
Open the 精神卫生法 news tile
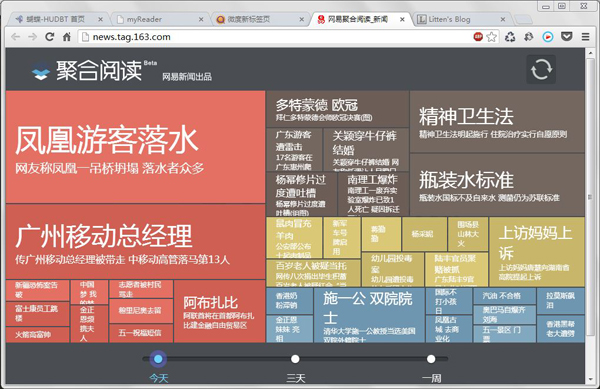[497, 122]
